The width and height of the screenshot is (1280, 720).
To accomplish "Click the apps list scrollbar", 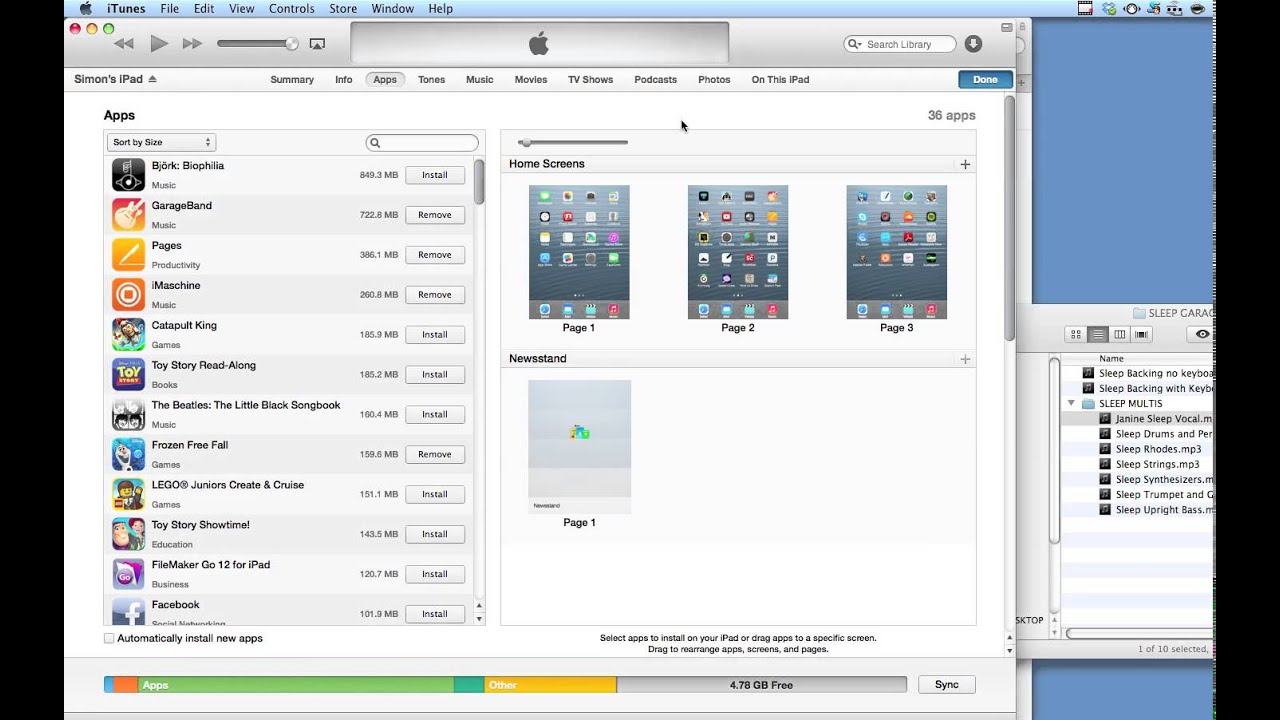I will (479, 181).
